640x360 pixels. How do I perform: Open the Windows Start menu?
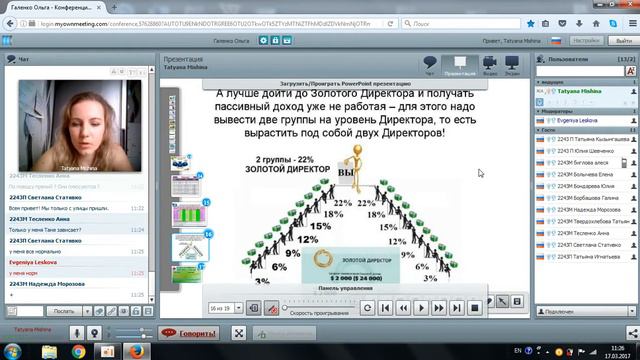[12, 351]
